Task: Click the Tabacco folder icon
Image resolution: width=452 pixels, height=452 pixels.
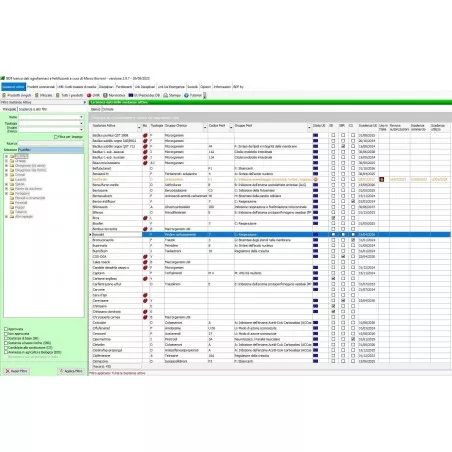Action: coord(12,212)
